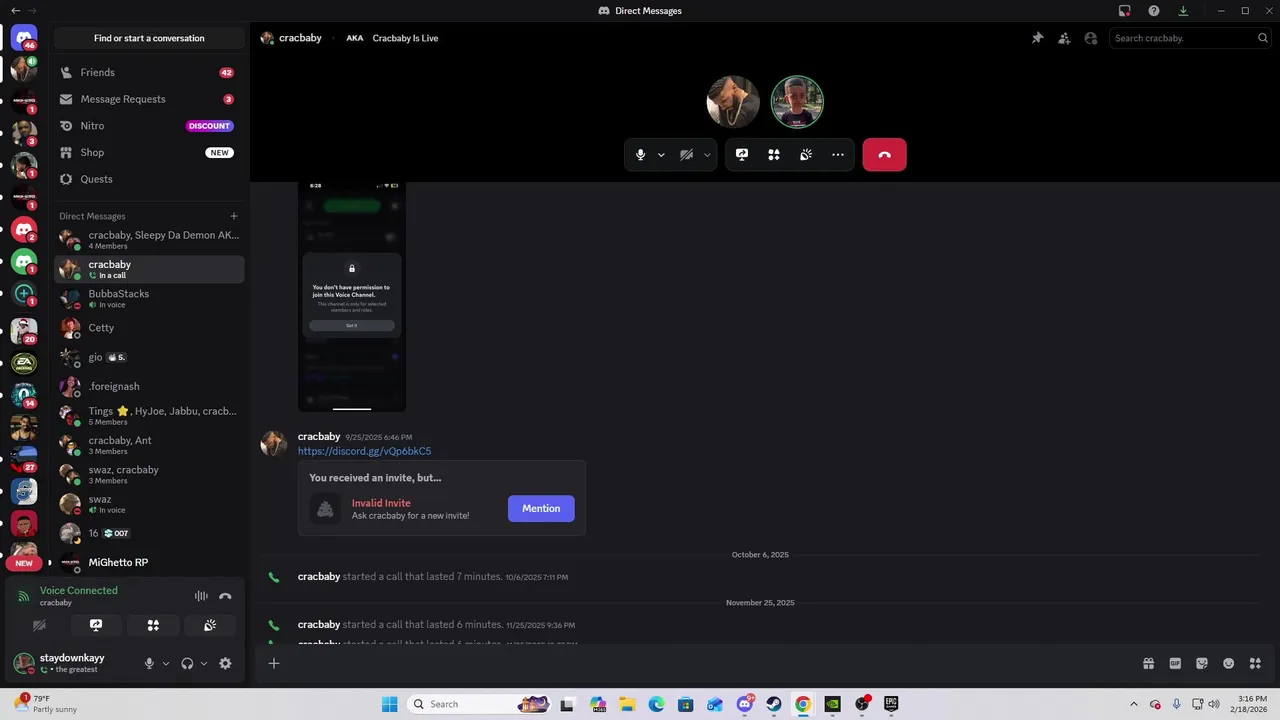Open the Help question mark icon
Viewport: 1280px width, 720px height.
pos(1154,11)
